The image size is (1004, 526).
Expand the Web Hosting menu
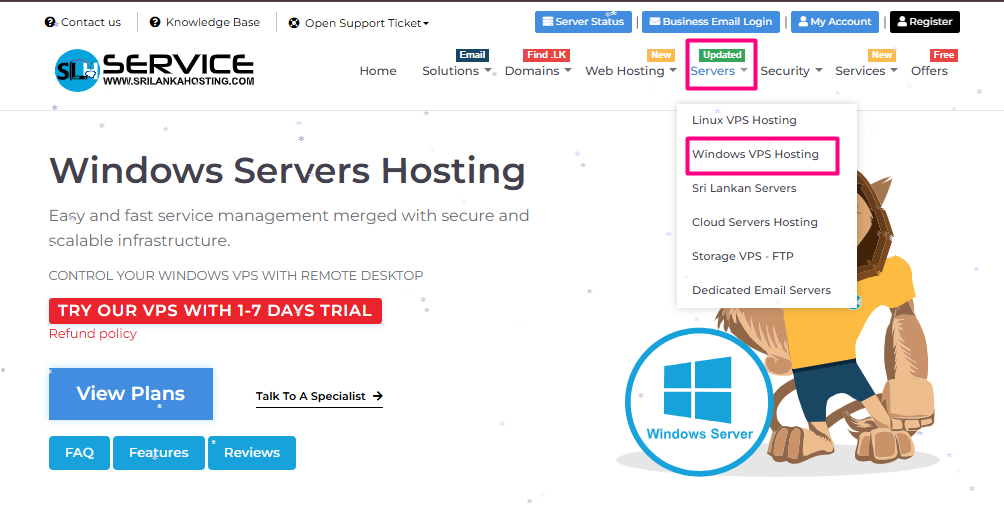click(x=630, y=71)
